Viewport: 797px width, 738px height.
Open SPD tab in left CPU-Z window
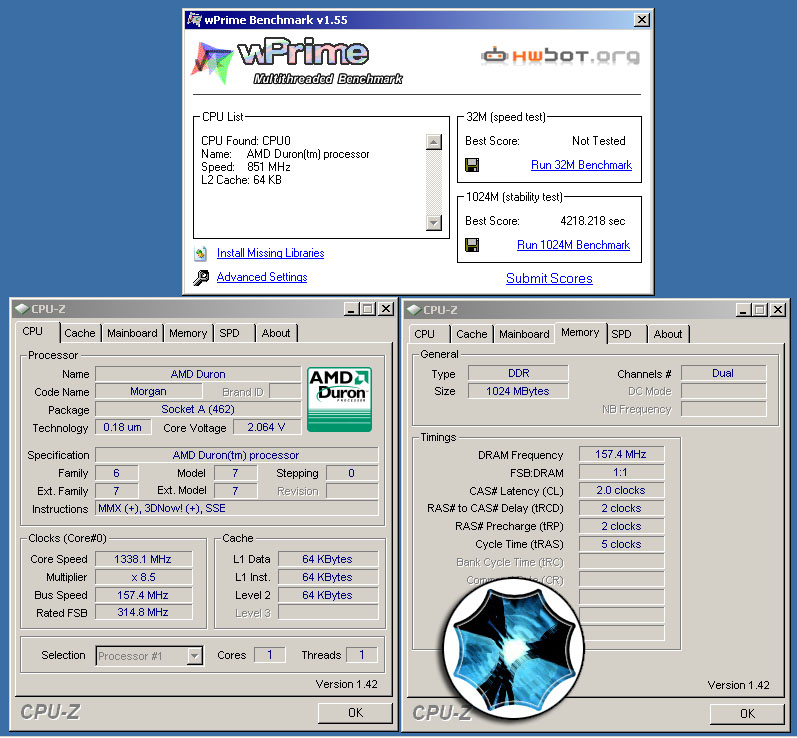229,333
